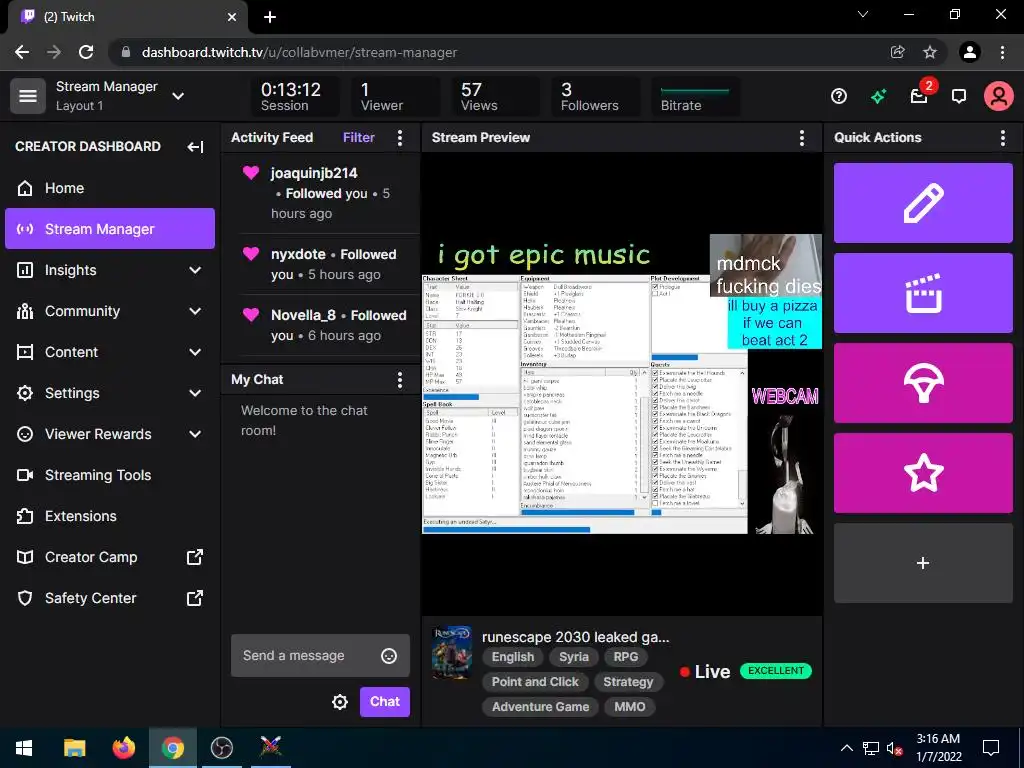The image size is (1024, 768).
Task: Click the Raid Channel parachute quick action
Action: [923, 383]
